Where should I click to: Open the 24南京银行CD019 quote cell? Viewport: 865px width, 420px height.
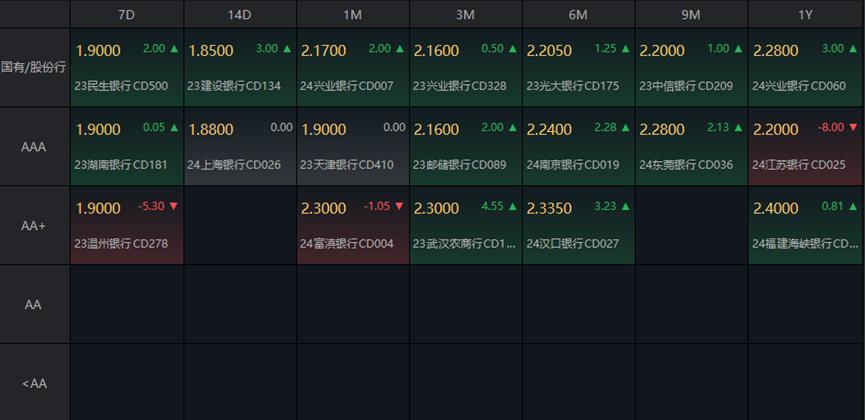(579, 147)
